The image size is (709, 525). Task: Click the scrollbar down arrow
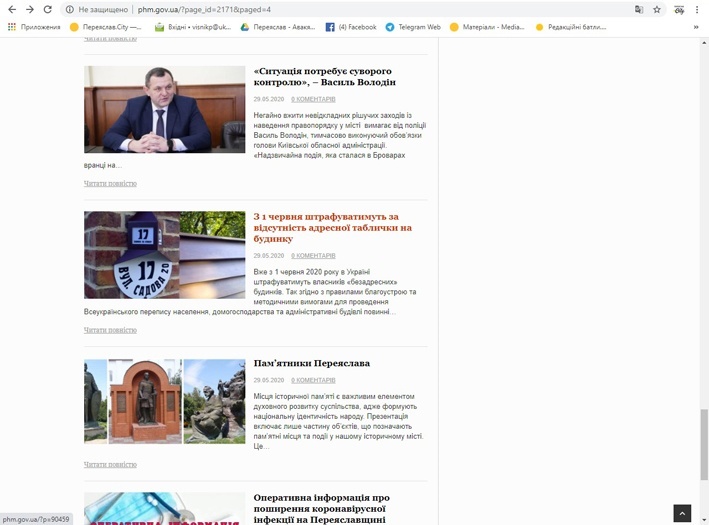[x=704, y=520]
